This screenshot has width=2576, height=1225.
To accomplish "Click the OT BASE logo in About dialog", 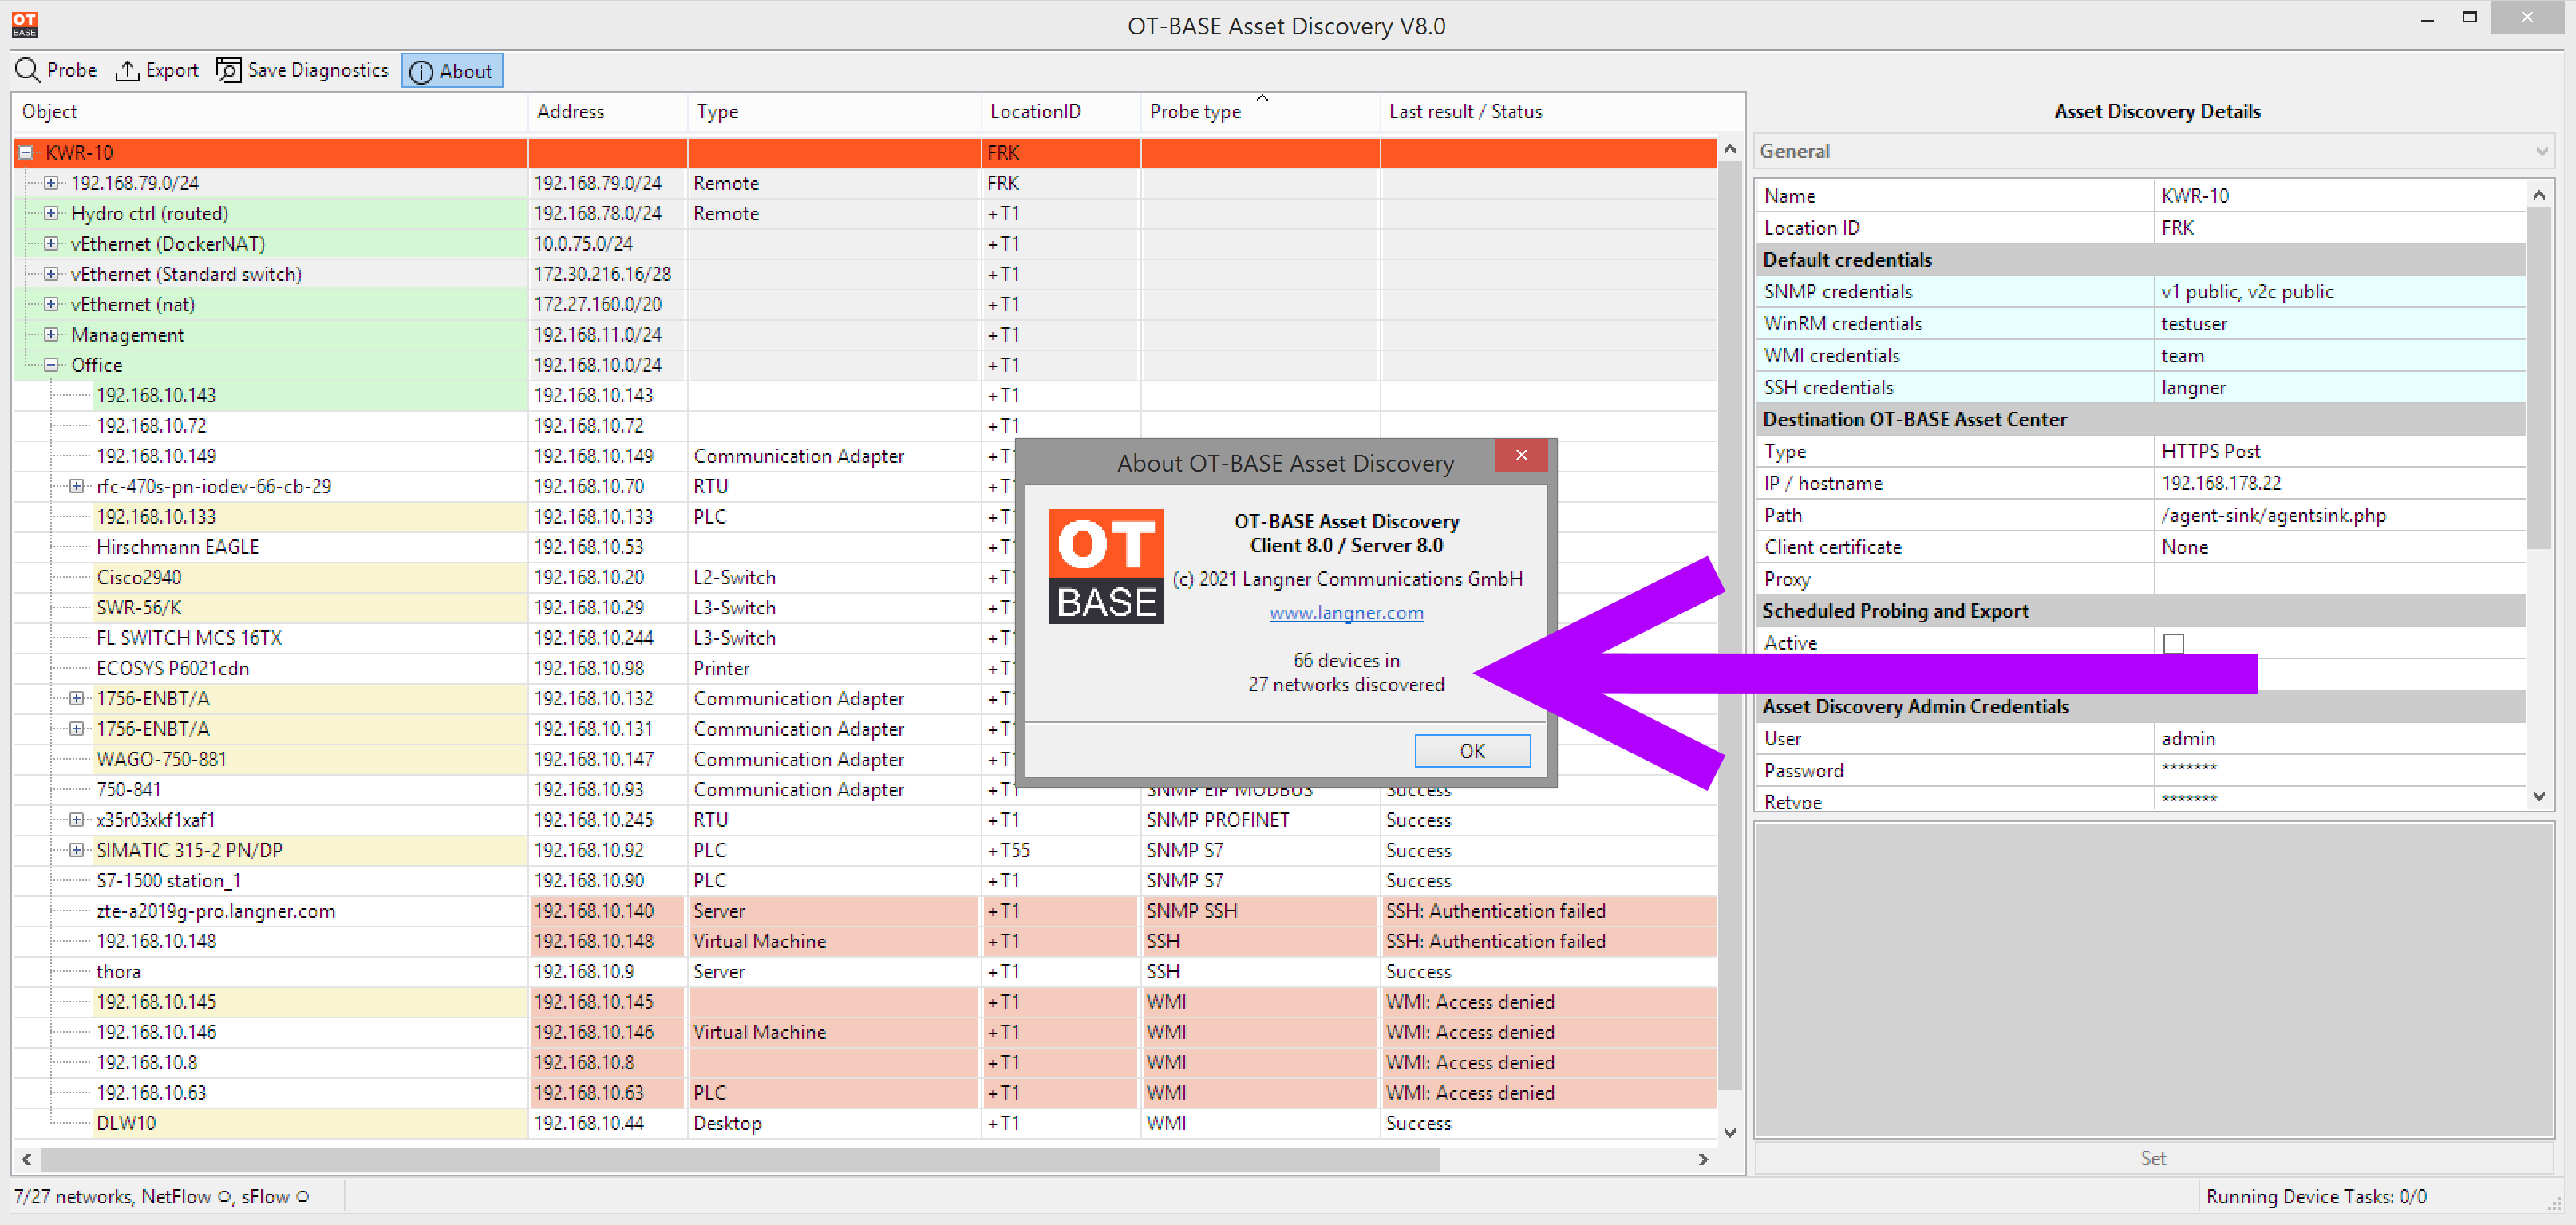I will point(1106,566).
